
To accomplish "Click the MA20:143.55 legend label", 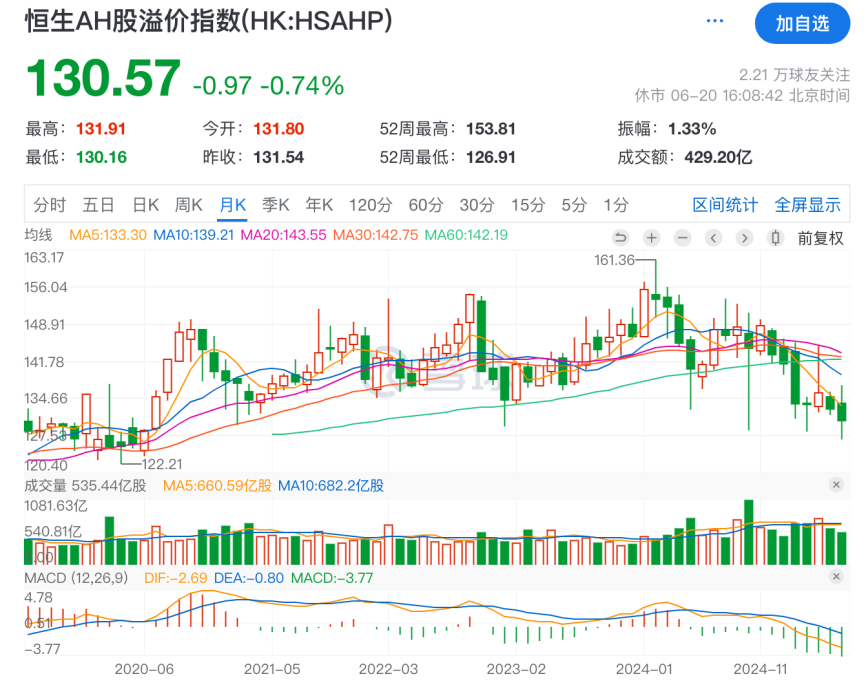I will coord(283,235).
